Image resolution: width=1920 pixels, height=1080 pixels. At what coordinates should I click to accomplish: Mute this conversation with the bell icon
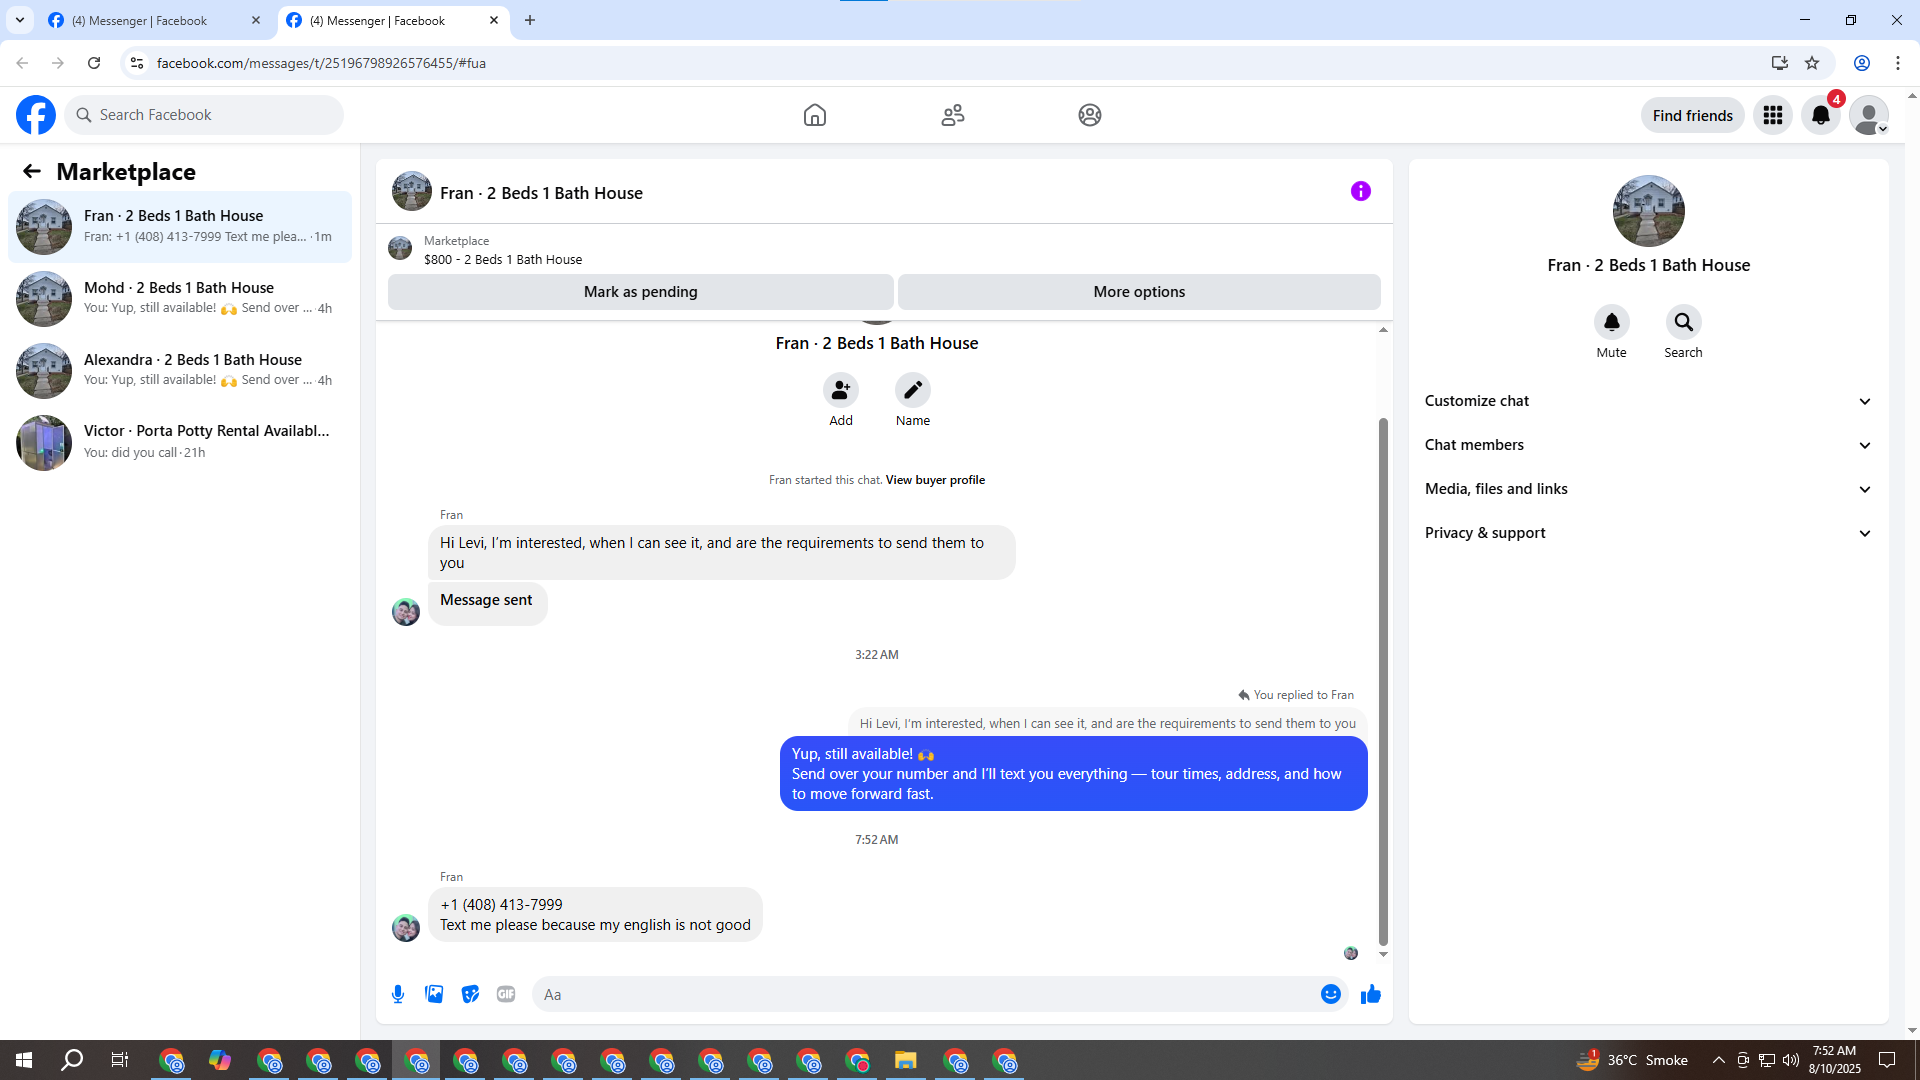click(1611, 322)
